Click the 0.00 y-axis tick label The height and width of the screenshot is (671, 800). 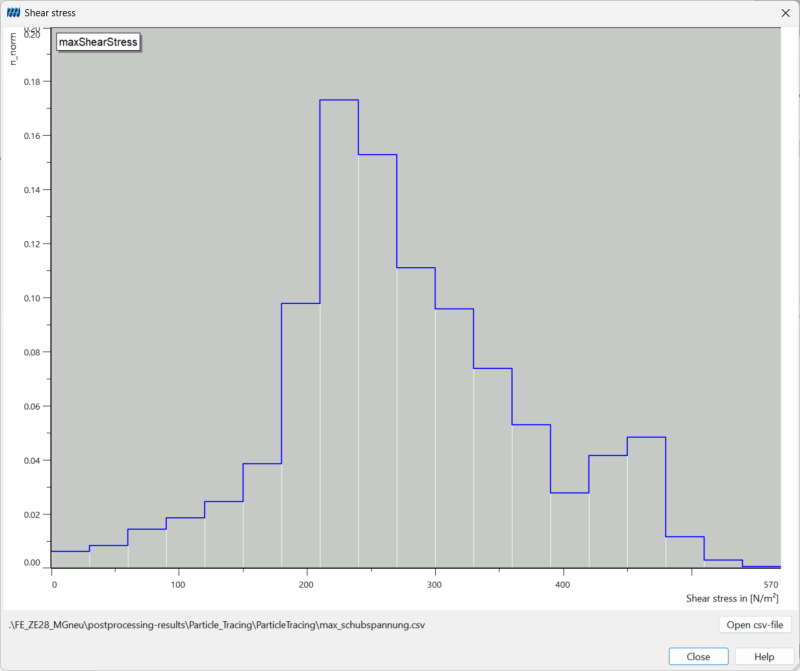[32, 562]
